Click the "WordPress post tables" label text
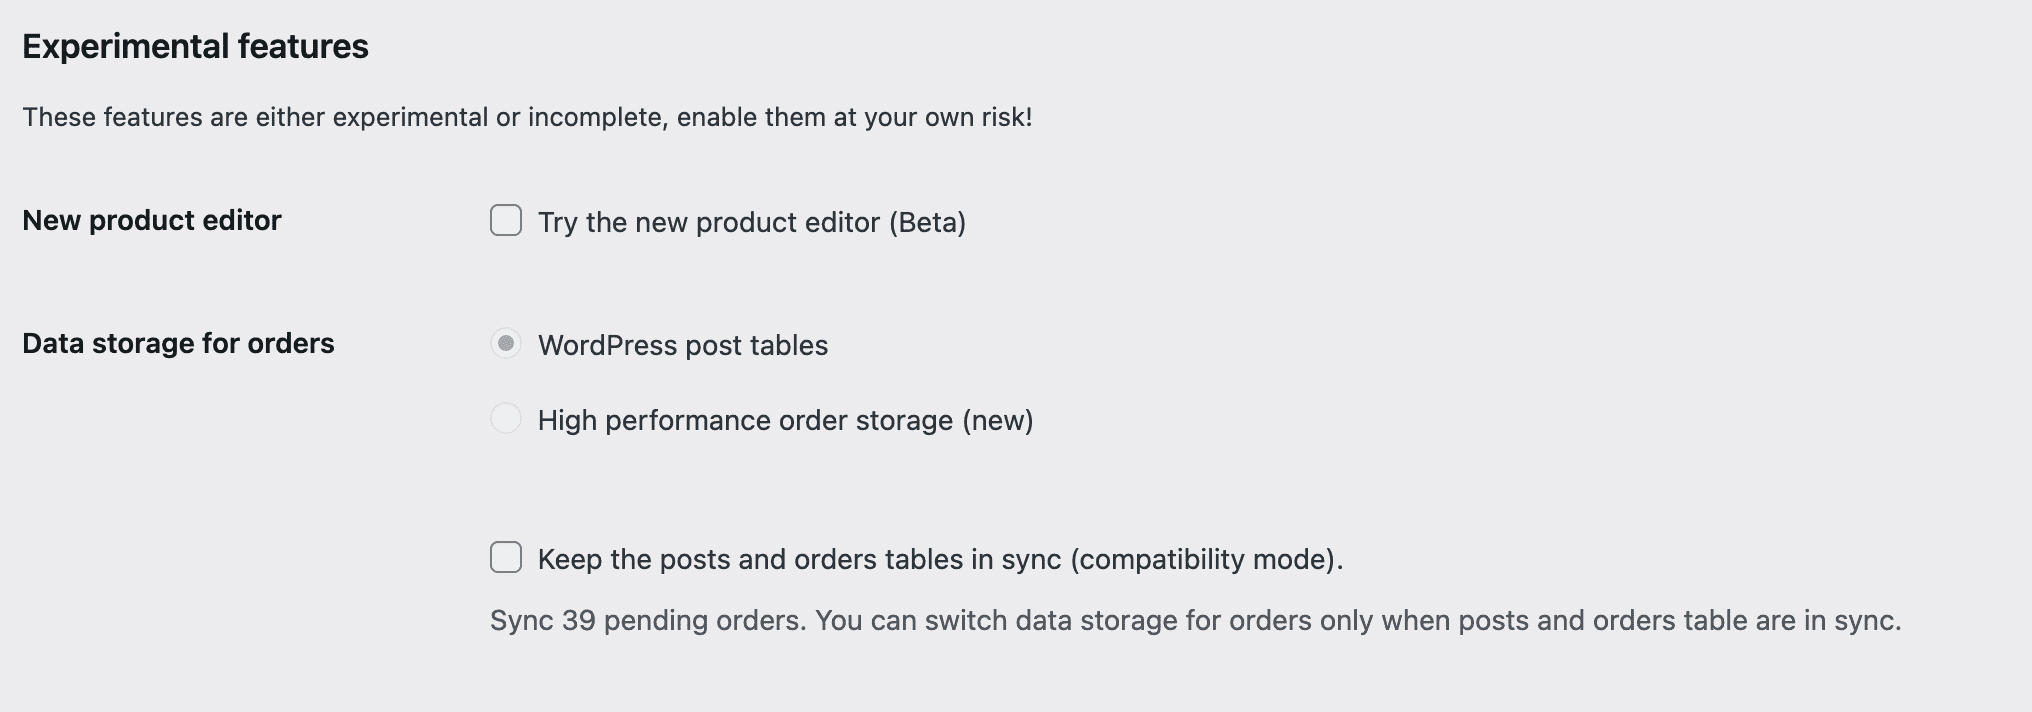 coord(683,345)
